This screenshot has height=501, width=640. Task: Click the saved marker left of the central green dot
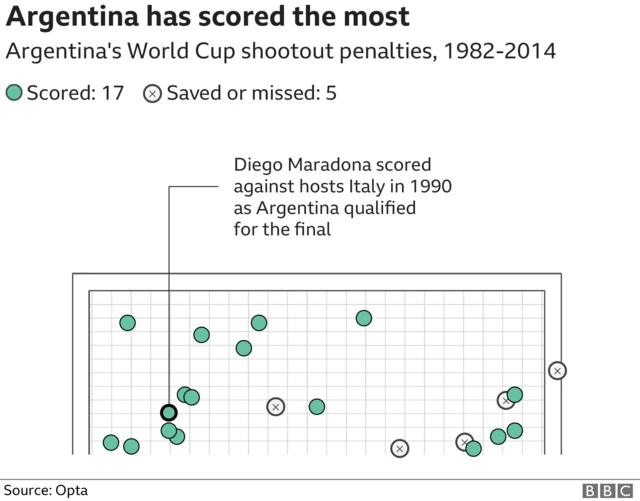[x=275, y=406]
